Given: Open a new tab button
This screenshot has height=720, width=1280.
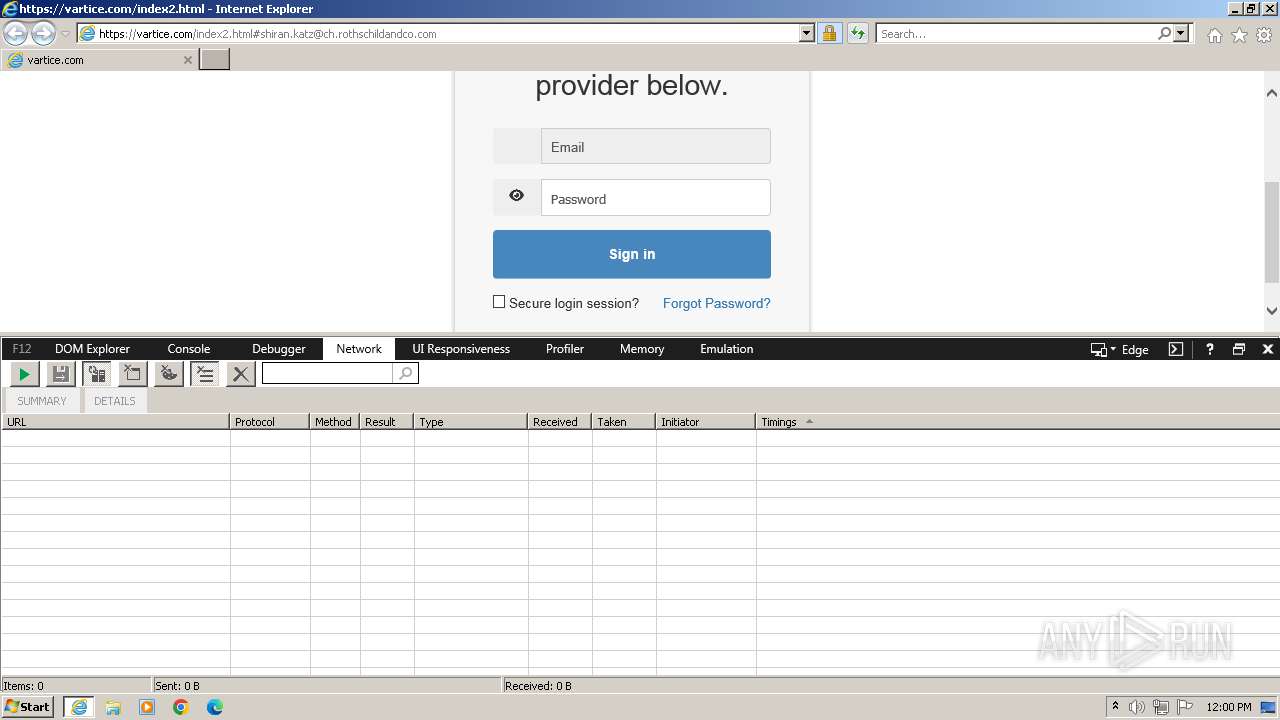Looking at the screenshot, I should [215, 59].
